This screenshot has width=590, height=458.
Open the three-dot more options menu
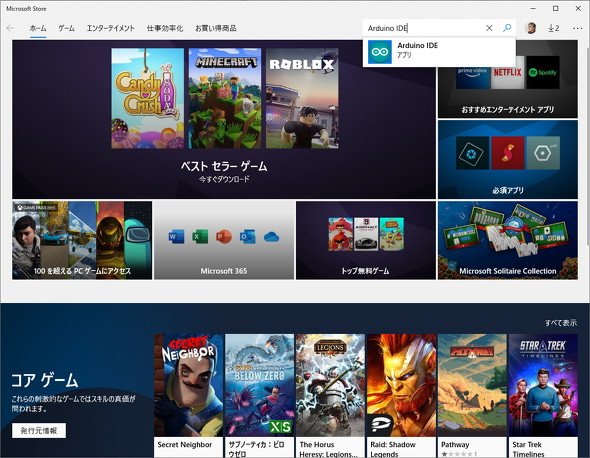(x=577, y=28)
